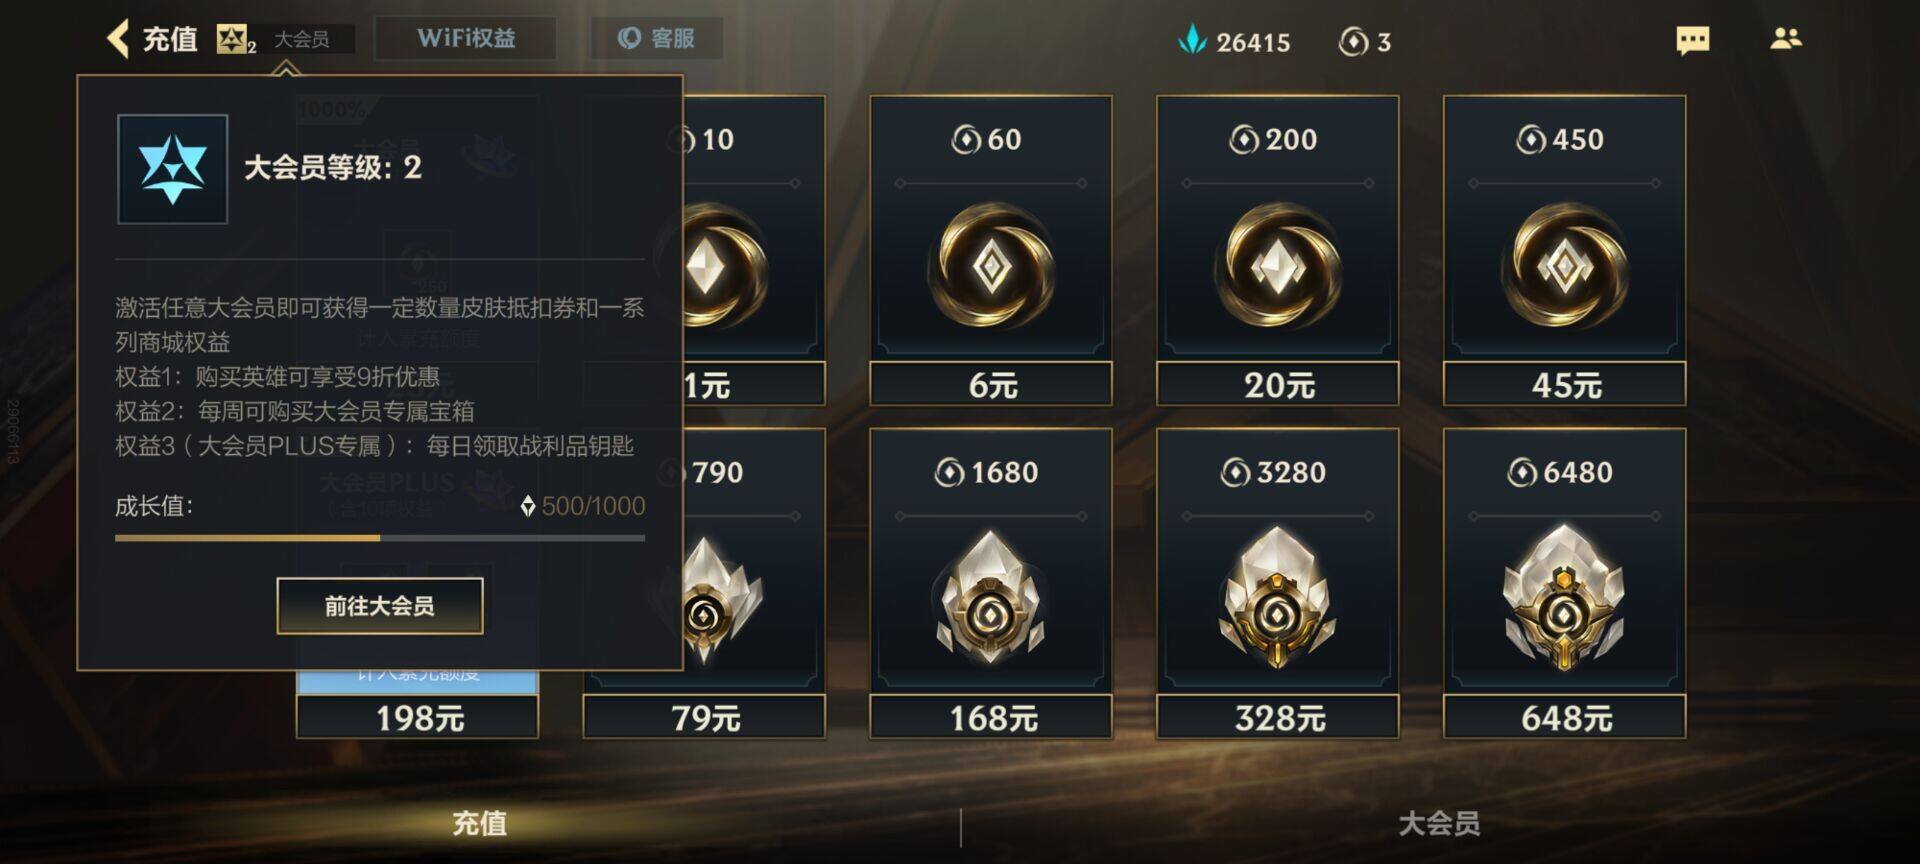
Task: Select the 450 coins pack for 45元
Action: click(1564, 250)
